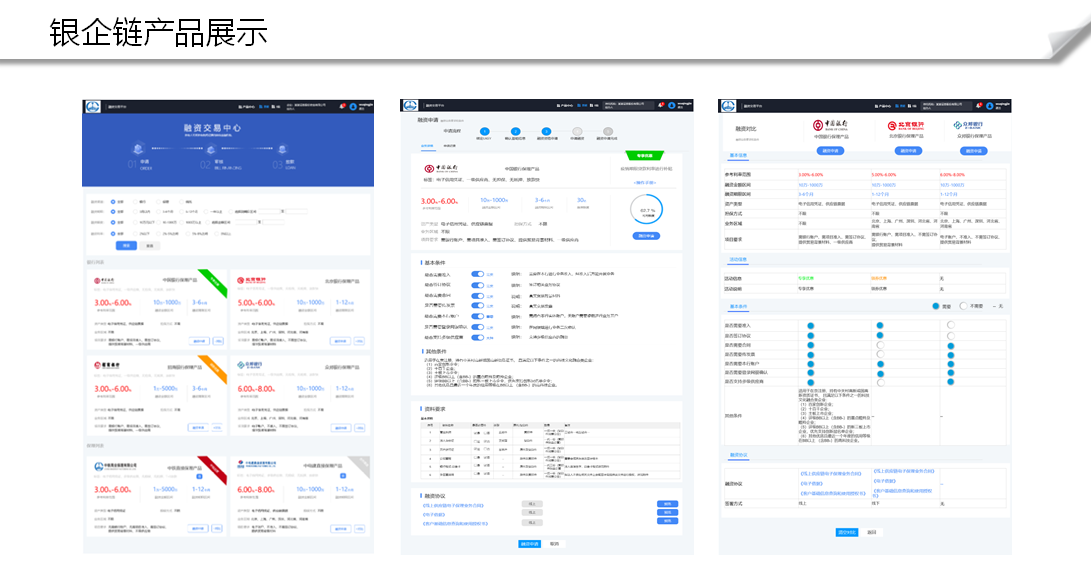Click the Bank of Beijing logo in comparison header
The height and width of the screenshot is (574, 1091).
pyautogui.click(x=905, y=125)
